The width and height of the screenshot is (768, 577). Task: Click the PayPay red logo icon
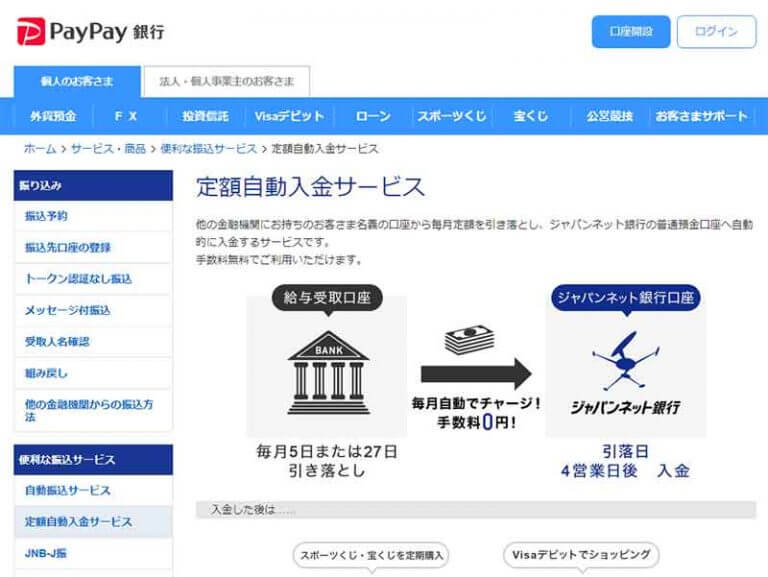tap(31, 31)
